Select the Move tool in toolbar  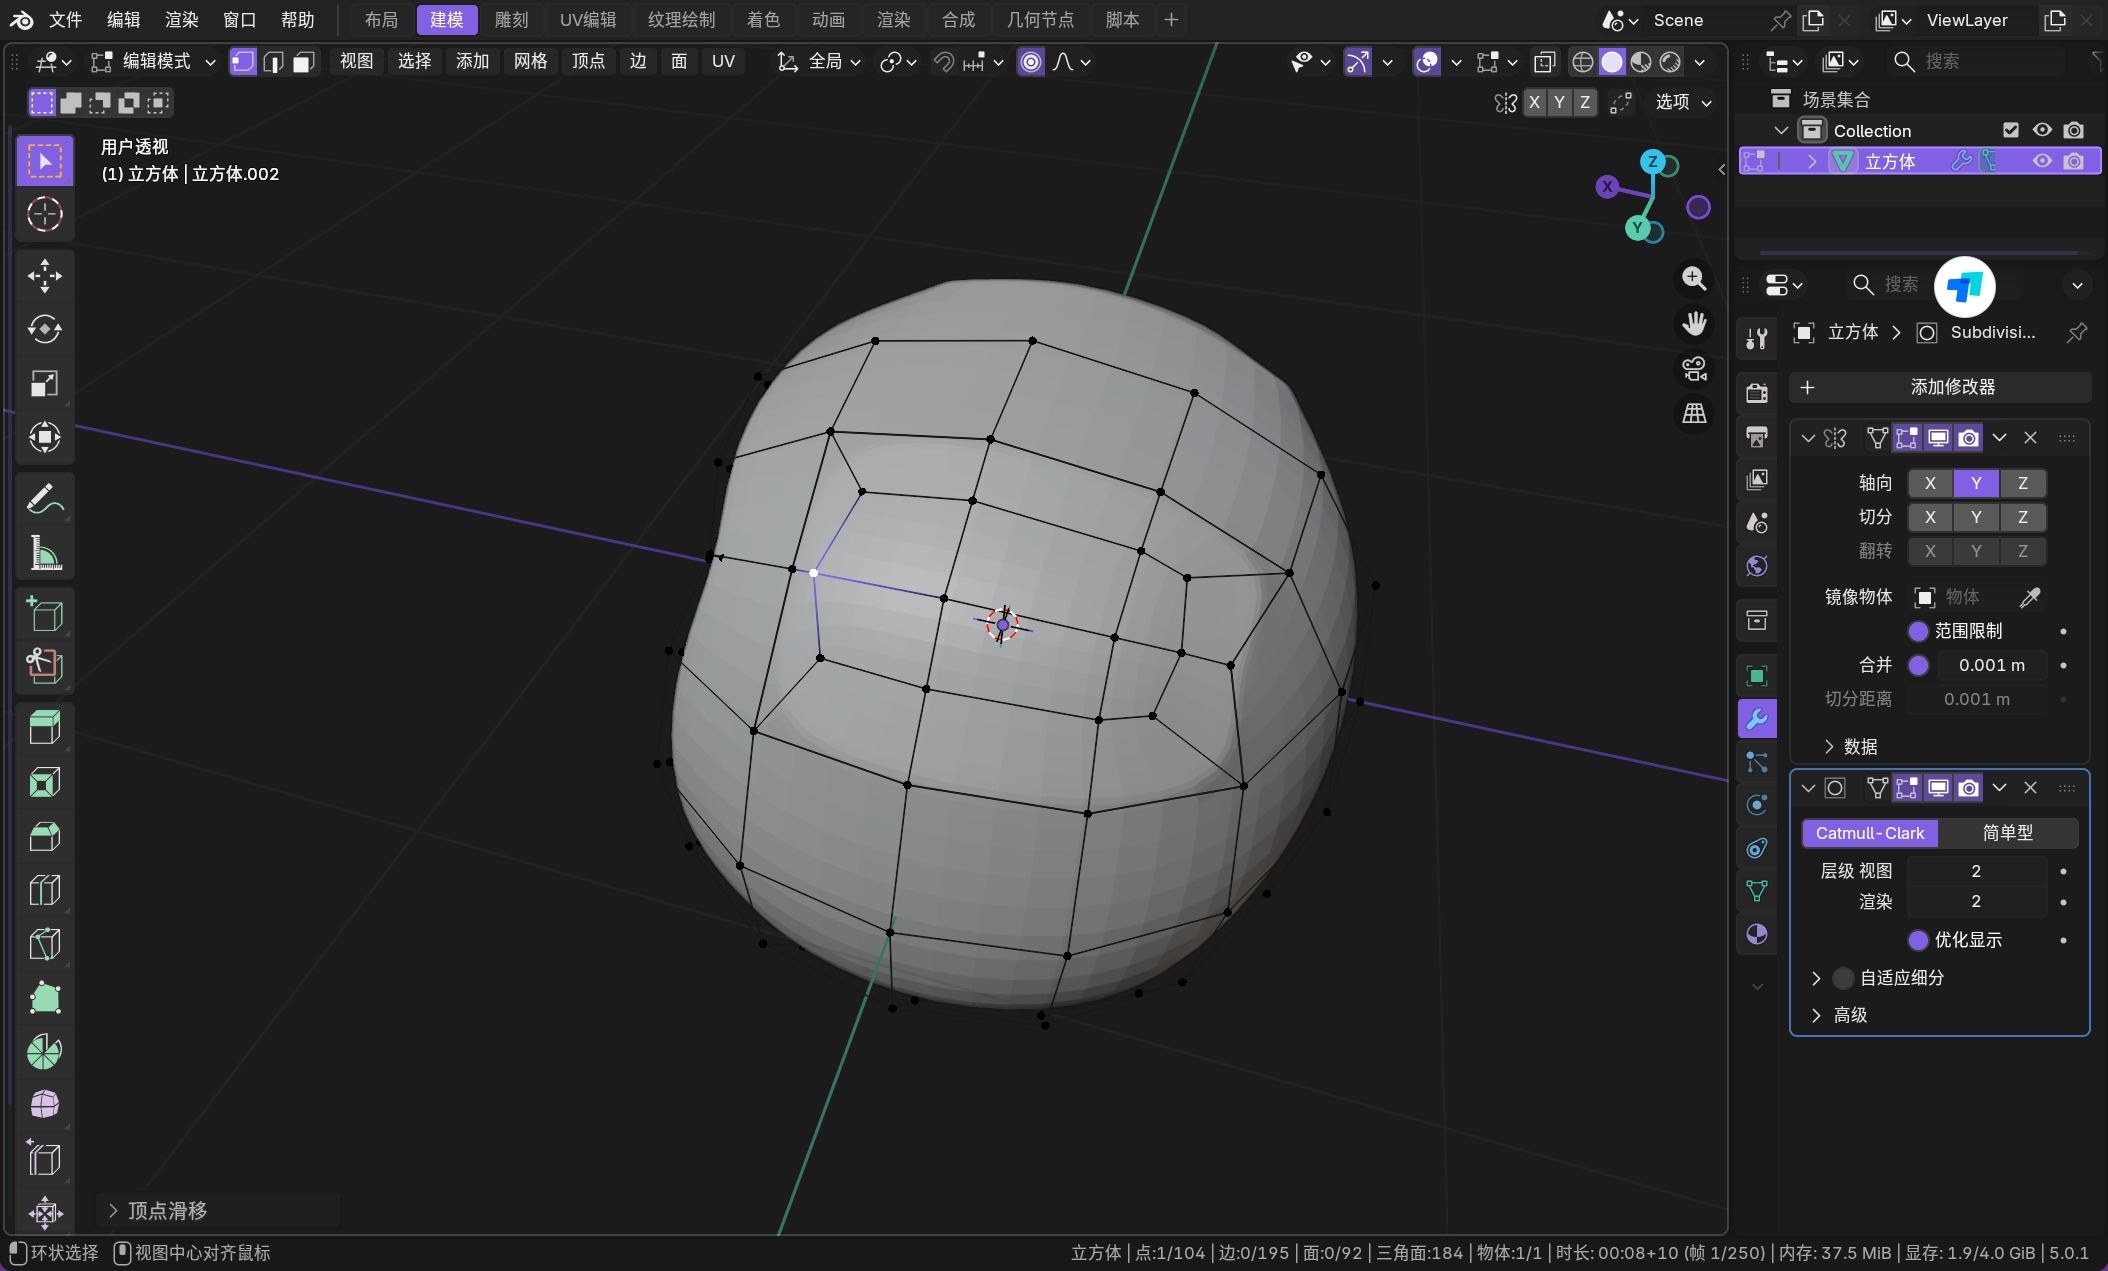click(44, 276)
